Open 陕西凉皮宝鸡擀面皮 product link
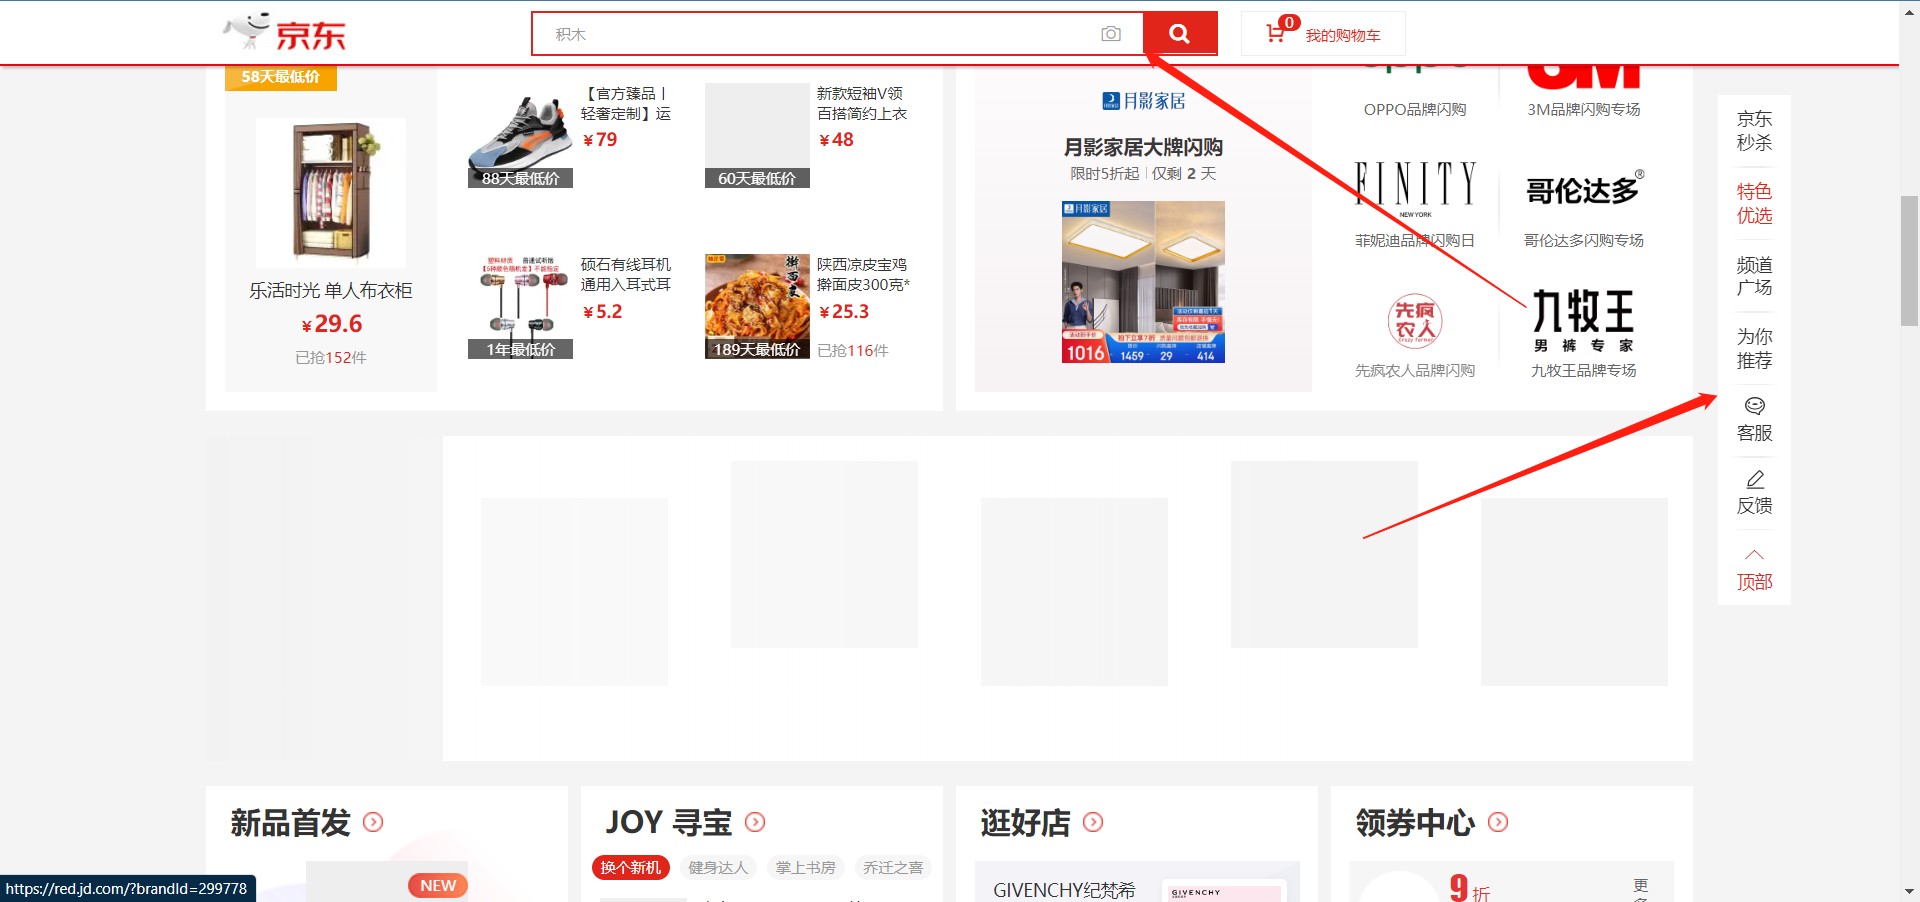This screenshot has width=1920, height=902. [x=864, y=274]
